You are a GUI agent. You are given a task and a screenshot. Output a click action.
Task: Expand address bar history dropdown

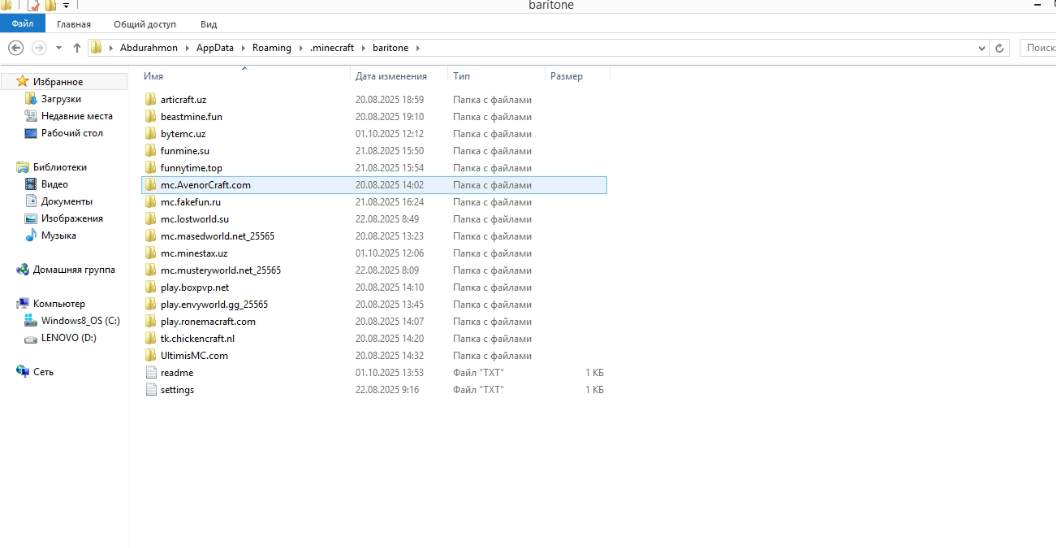981,48
